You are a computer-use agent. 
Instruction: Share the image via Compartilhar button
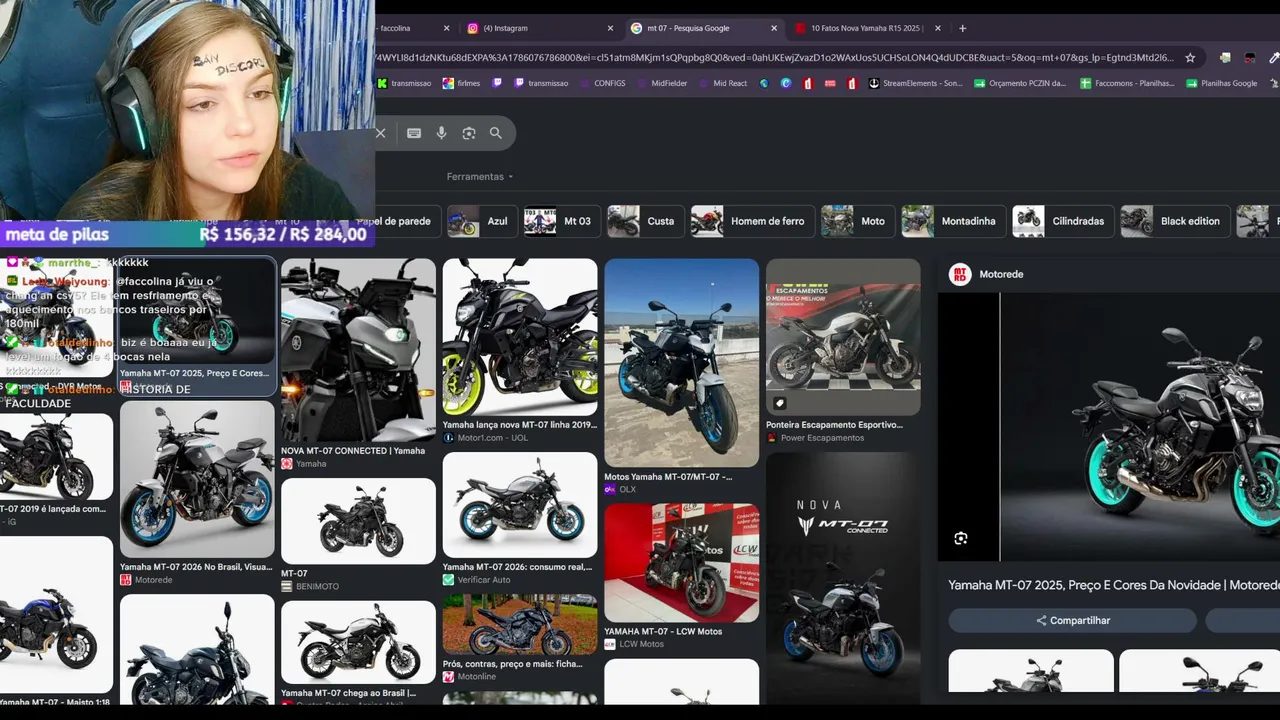(x=1072, y=620)
